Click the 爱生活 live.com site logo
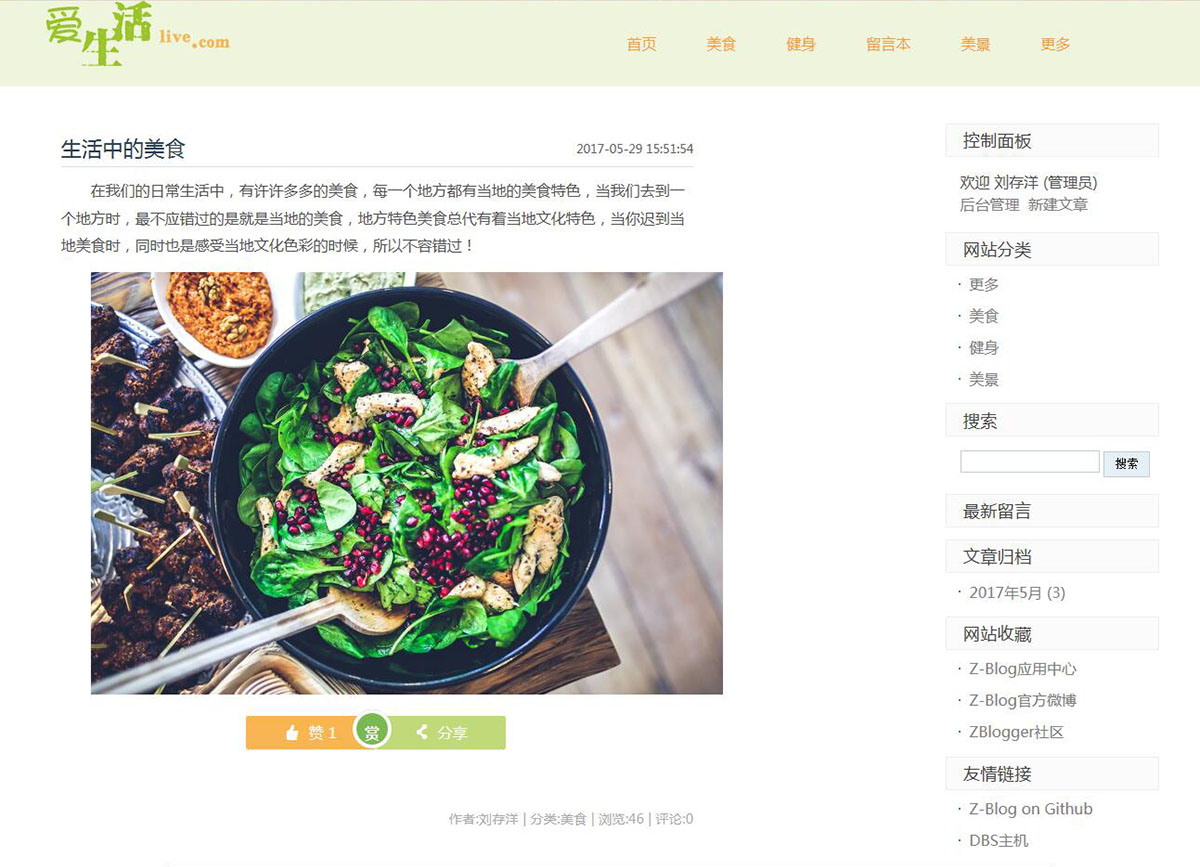 [137, 36]
